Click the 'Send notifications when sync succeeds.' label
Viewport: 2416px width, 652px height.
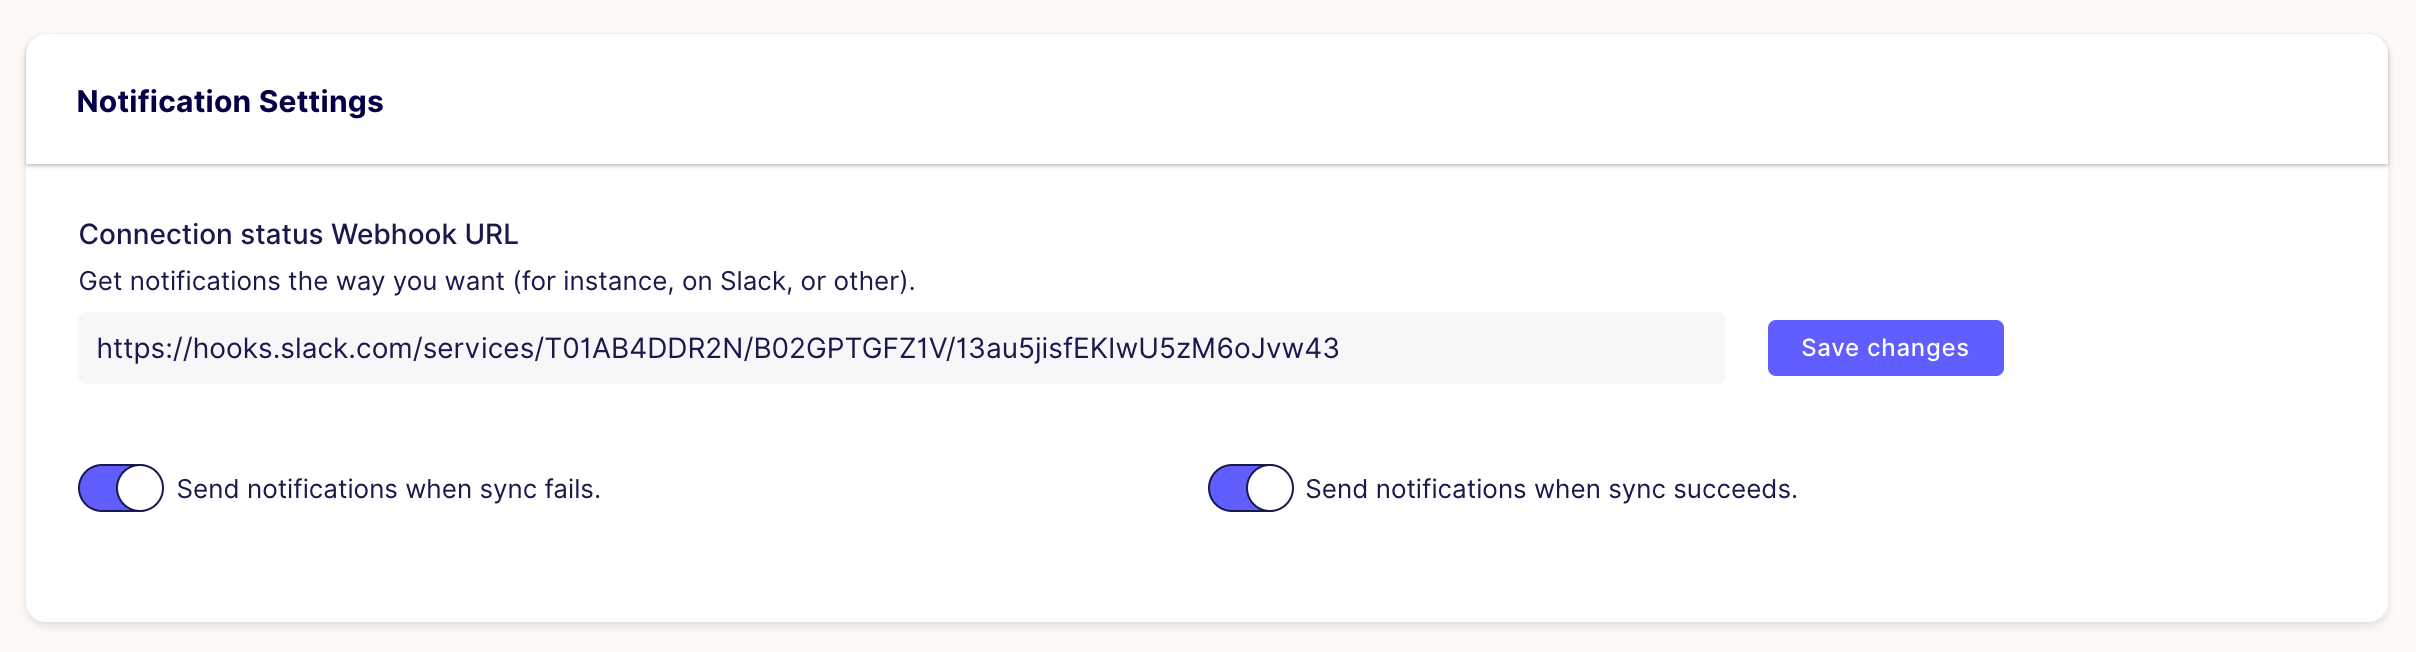(1551, 489)
